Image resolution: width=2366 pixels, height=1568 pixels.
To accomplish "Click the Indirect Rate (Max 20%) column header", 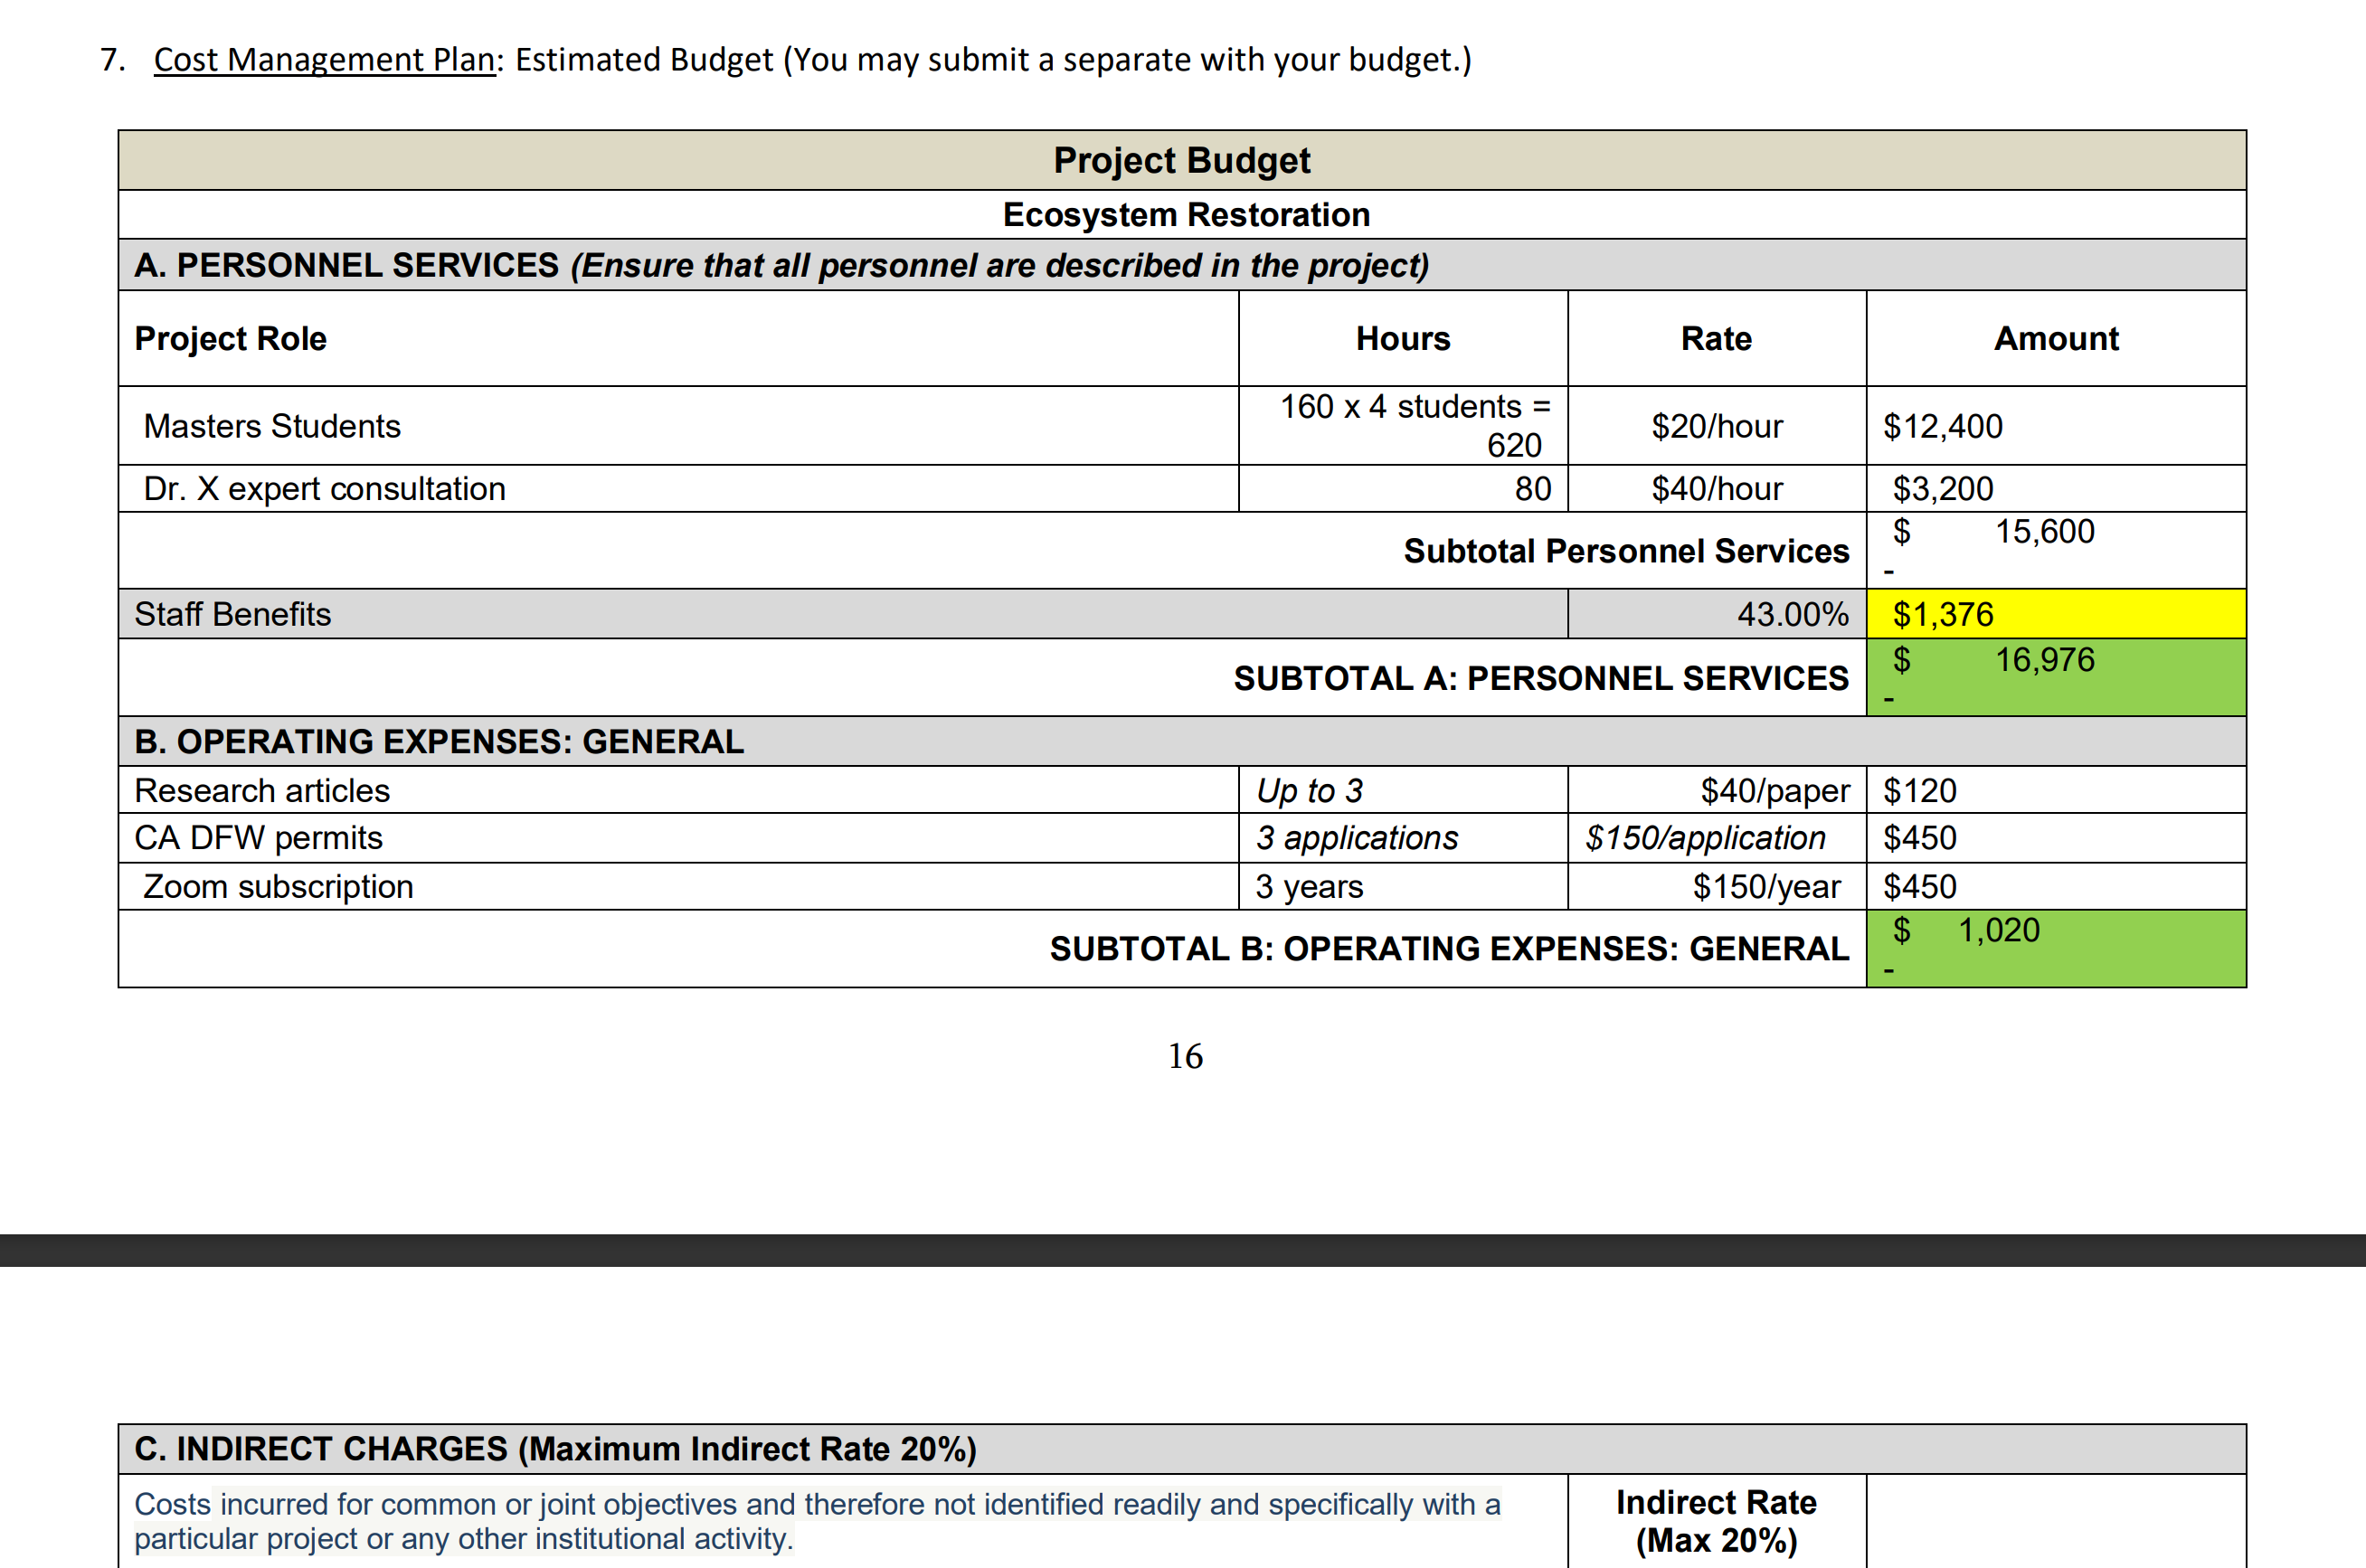I will pyautogui.click(x=1716, y=1521).
